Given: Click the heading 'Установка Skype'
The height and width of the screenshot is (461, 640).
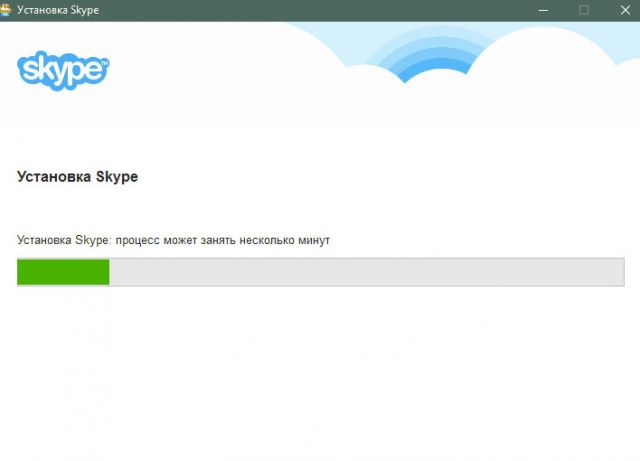Looking at the screenshot, I should click(x=78, y=177).
